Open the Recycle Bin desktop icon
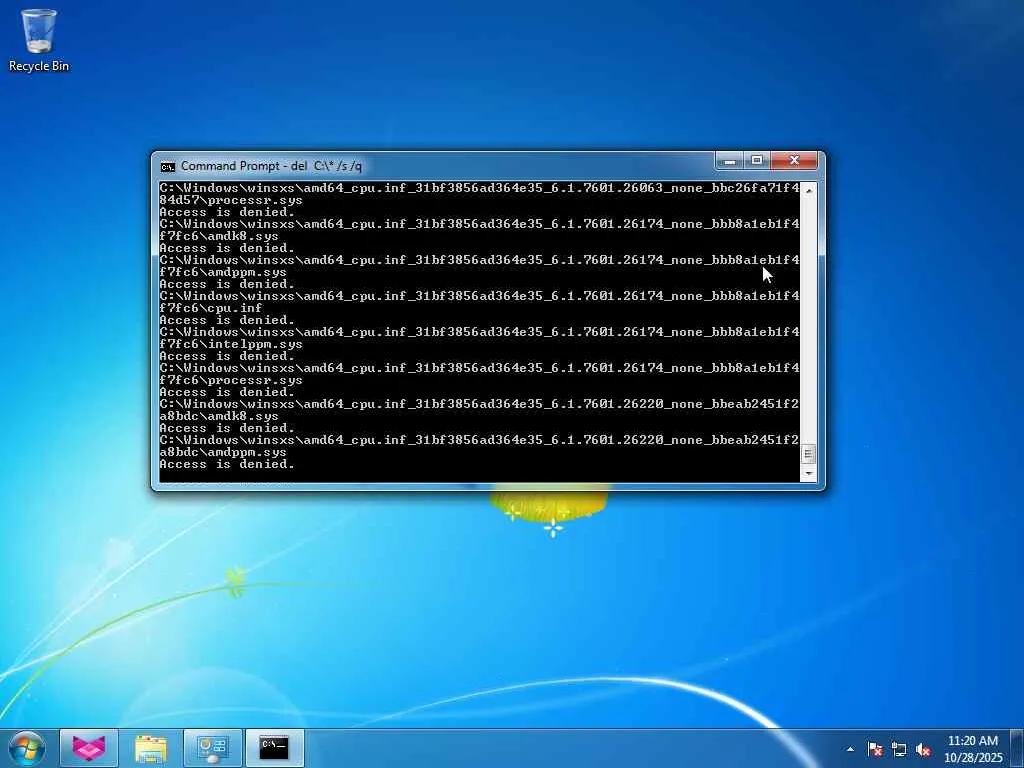The height and width of the screenshot is (768, 1024). [x=39, y=40]
